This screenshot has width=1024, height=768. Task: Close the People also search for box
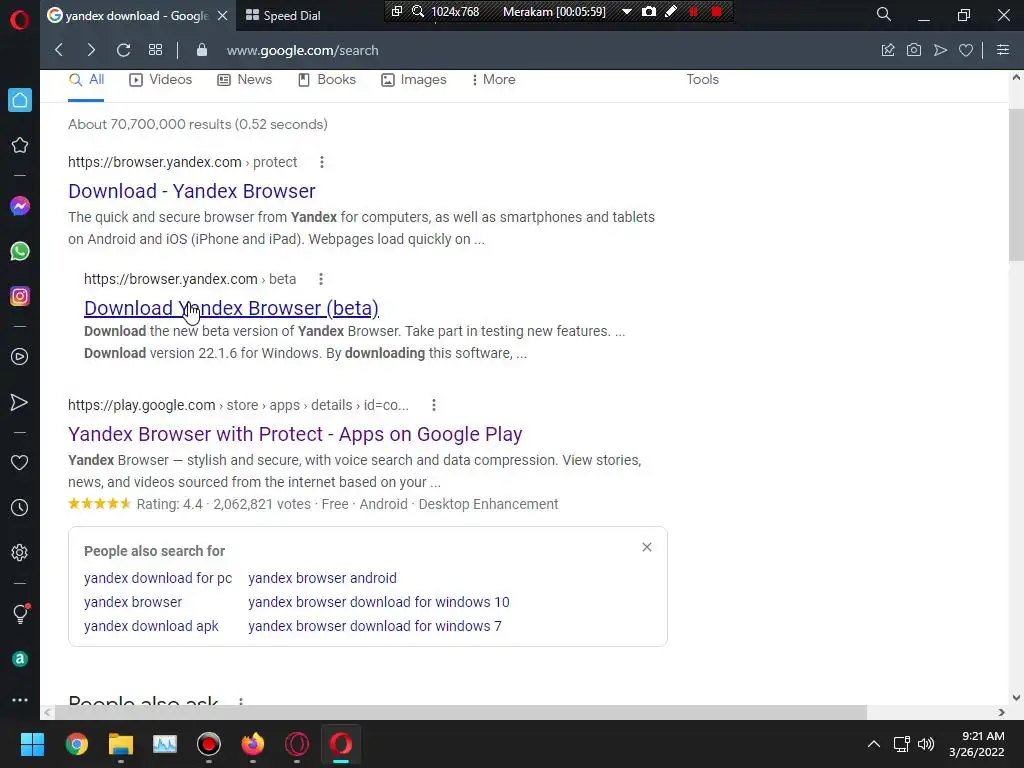pyautogui.click(x=647, y=547)
